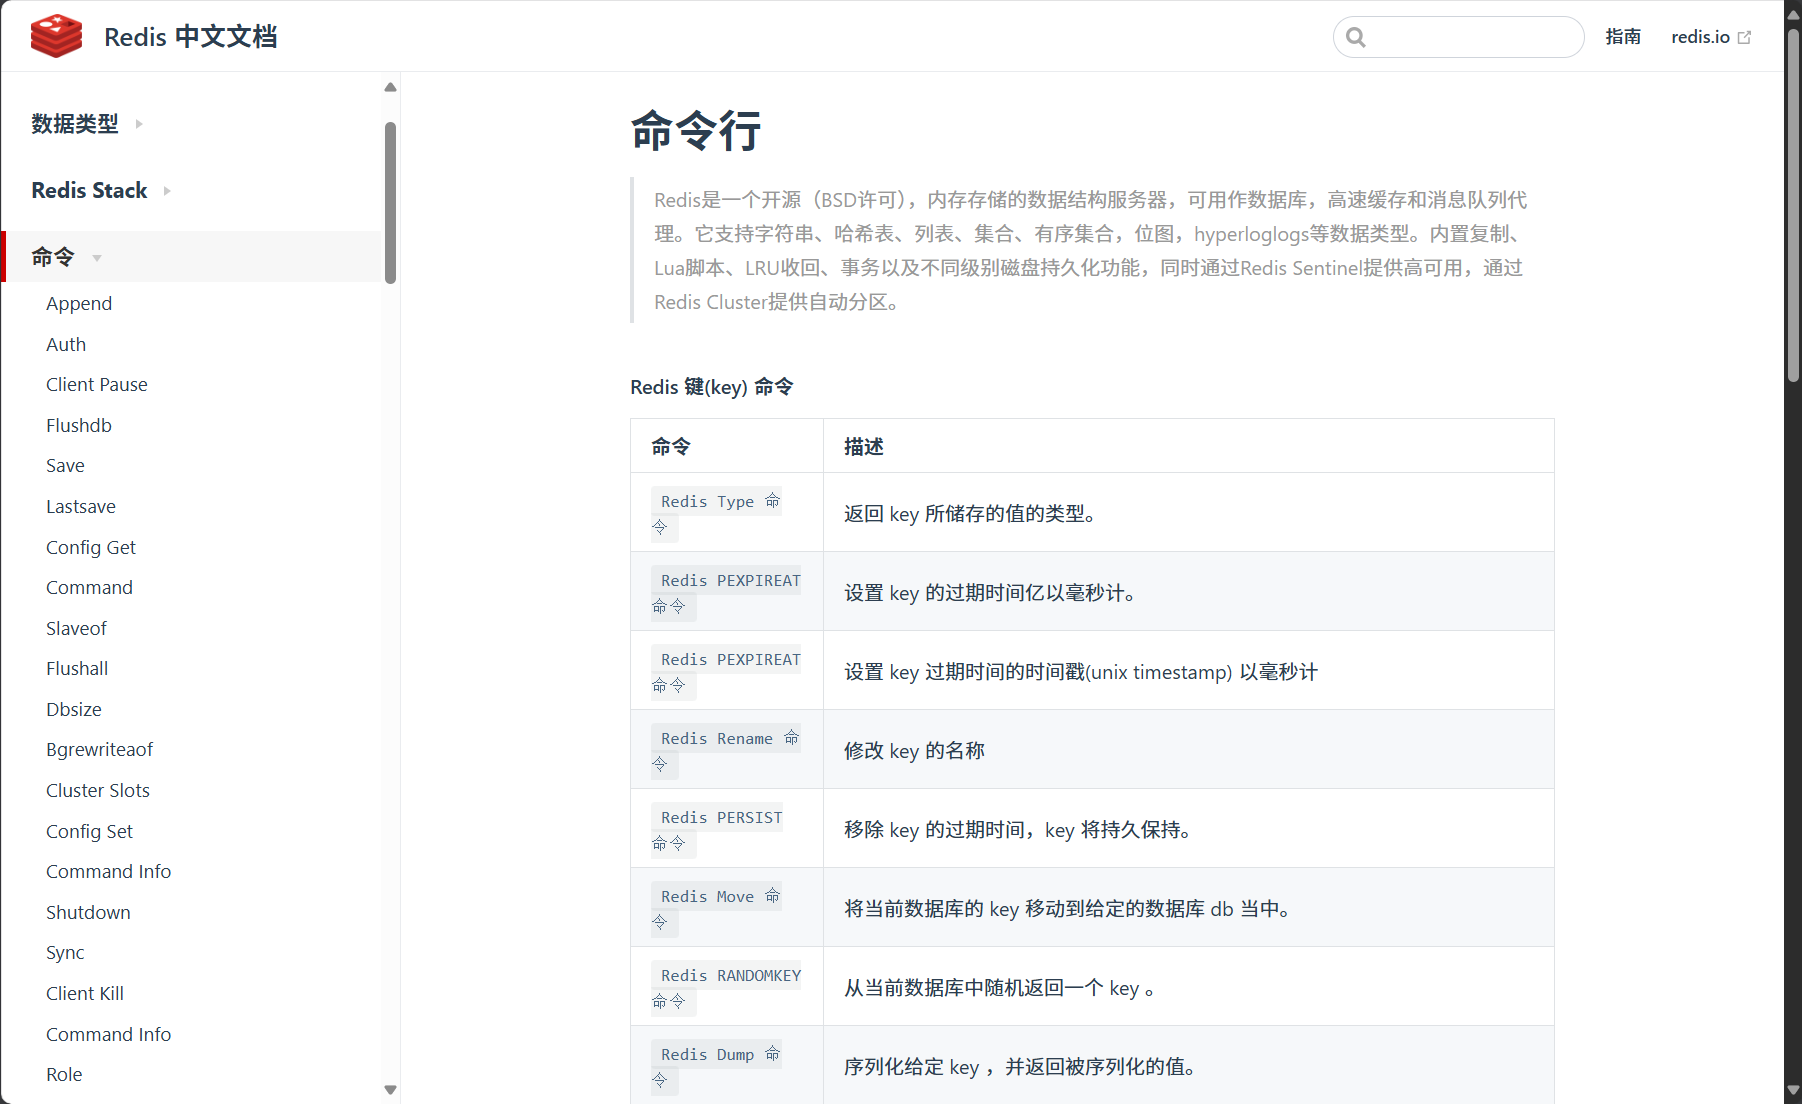Open the Redis Move 命令 link
This screenshot has width=1802, height=1104.
[x=716, y=908]
